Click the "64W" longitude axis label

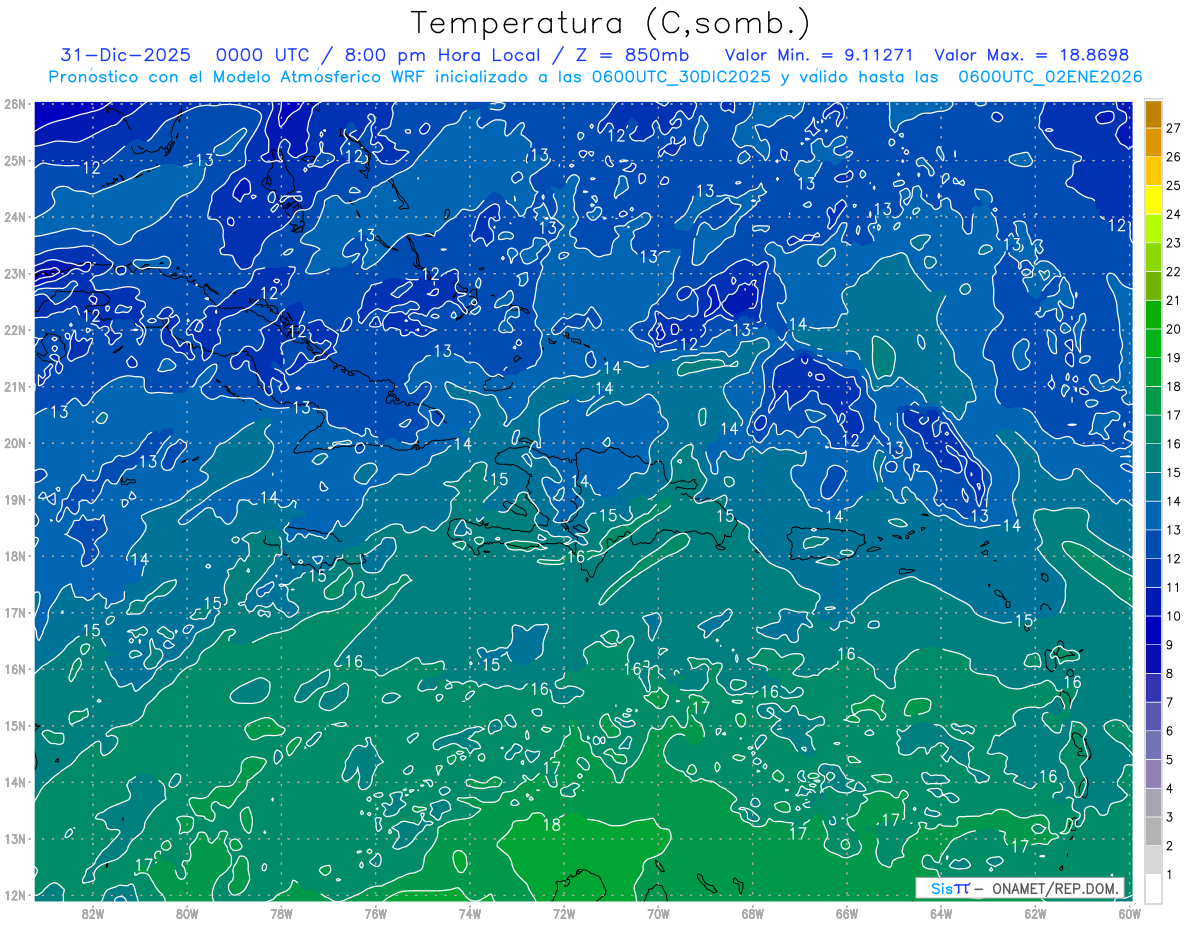click(x=940, y=913)
